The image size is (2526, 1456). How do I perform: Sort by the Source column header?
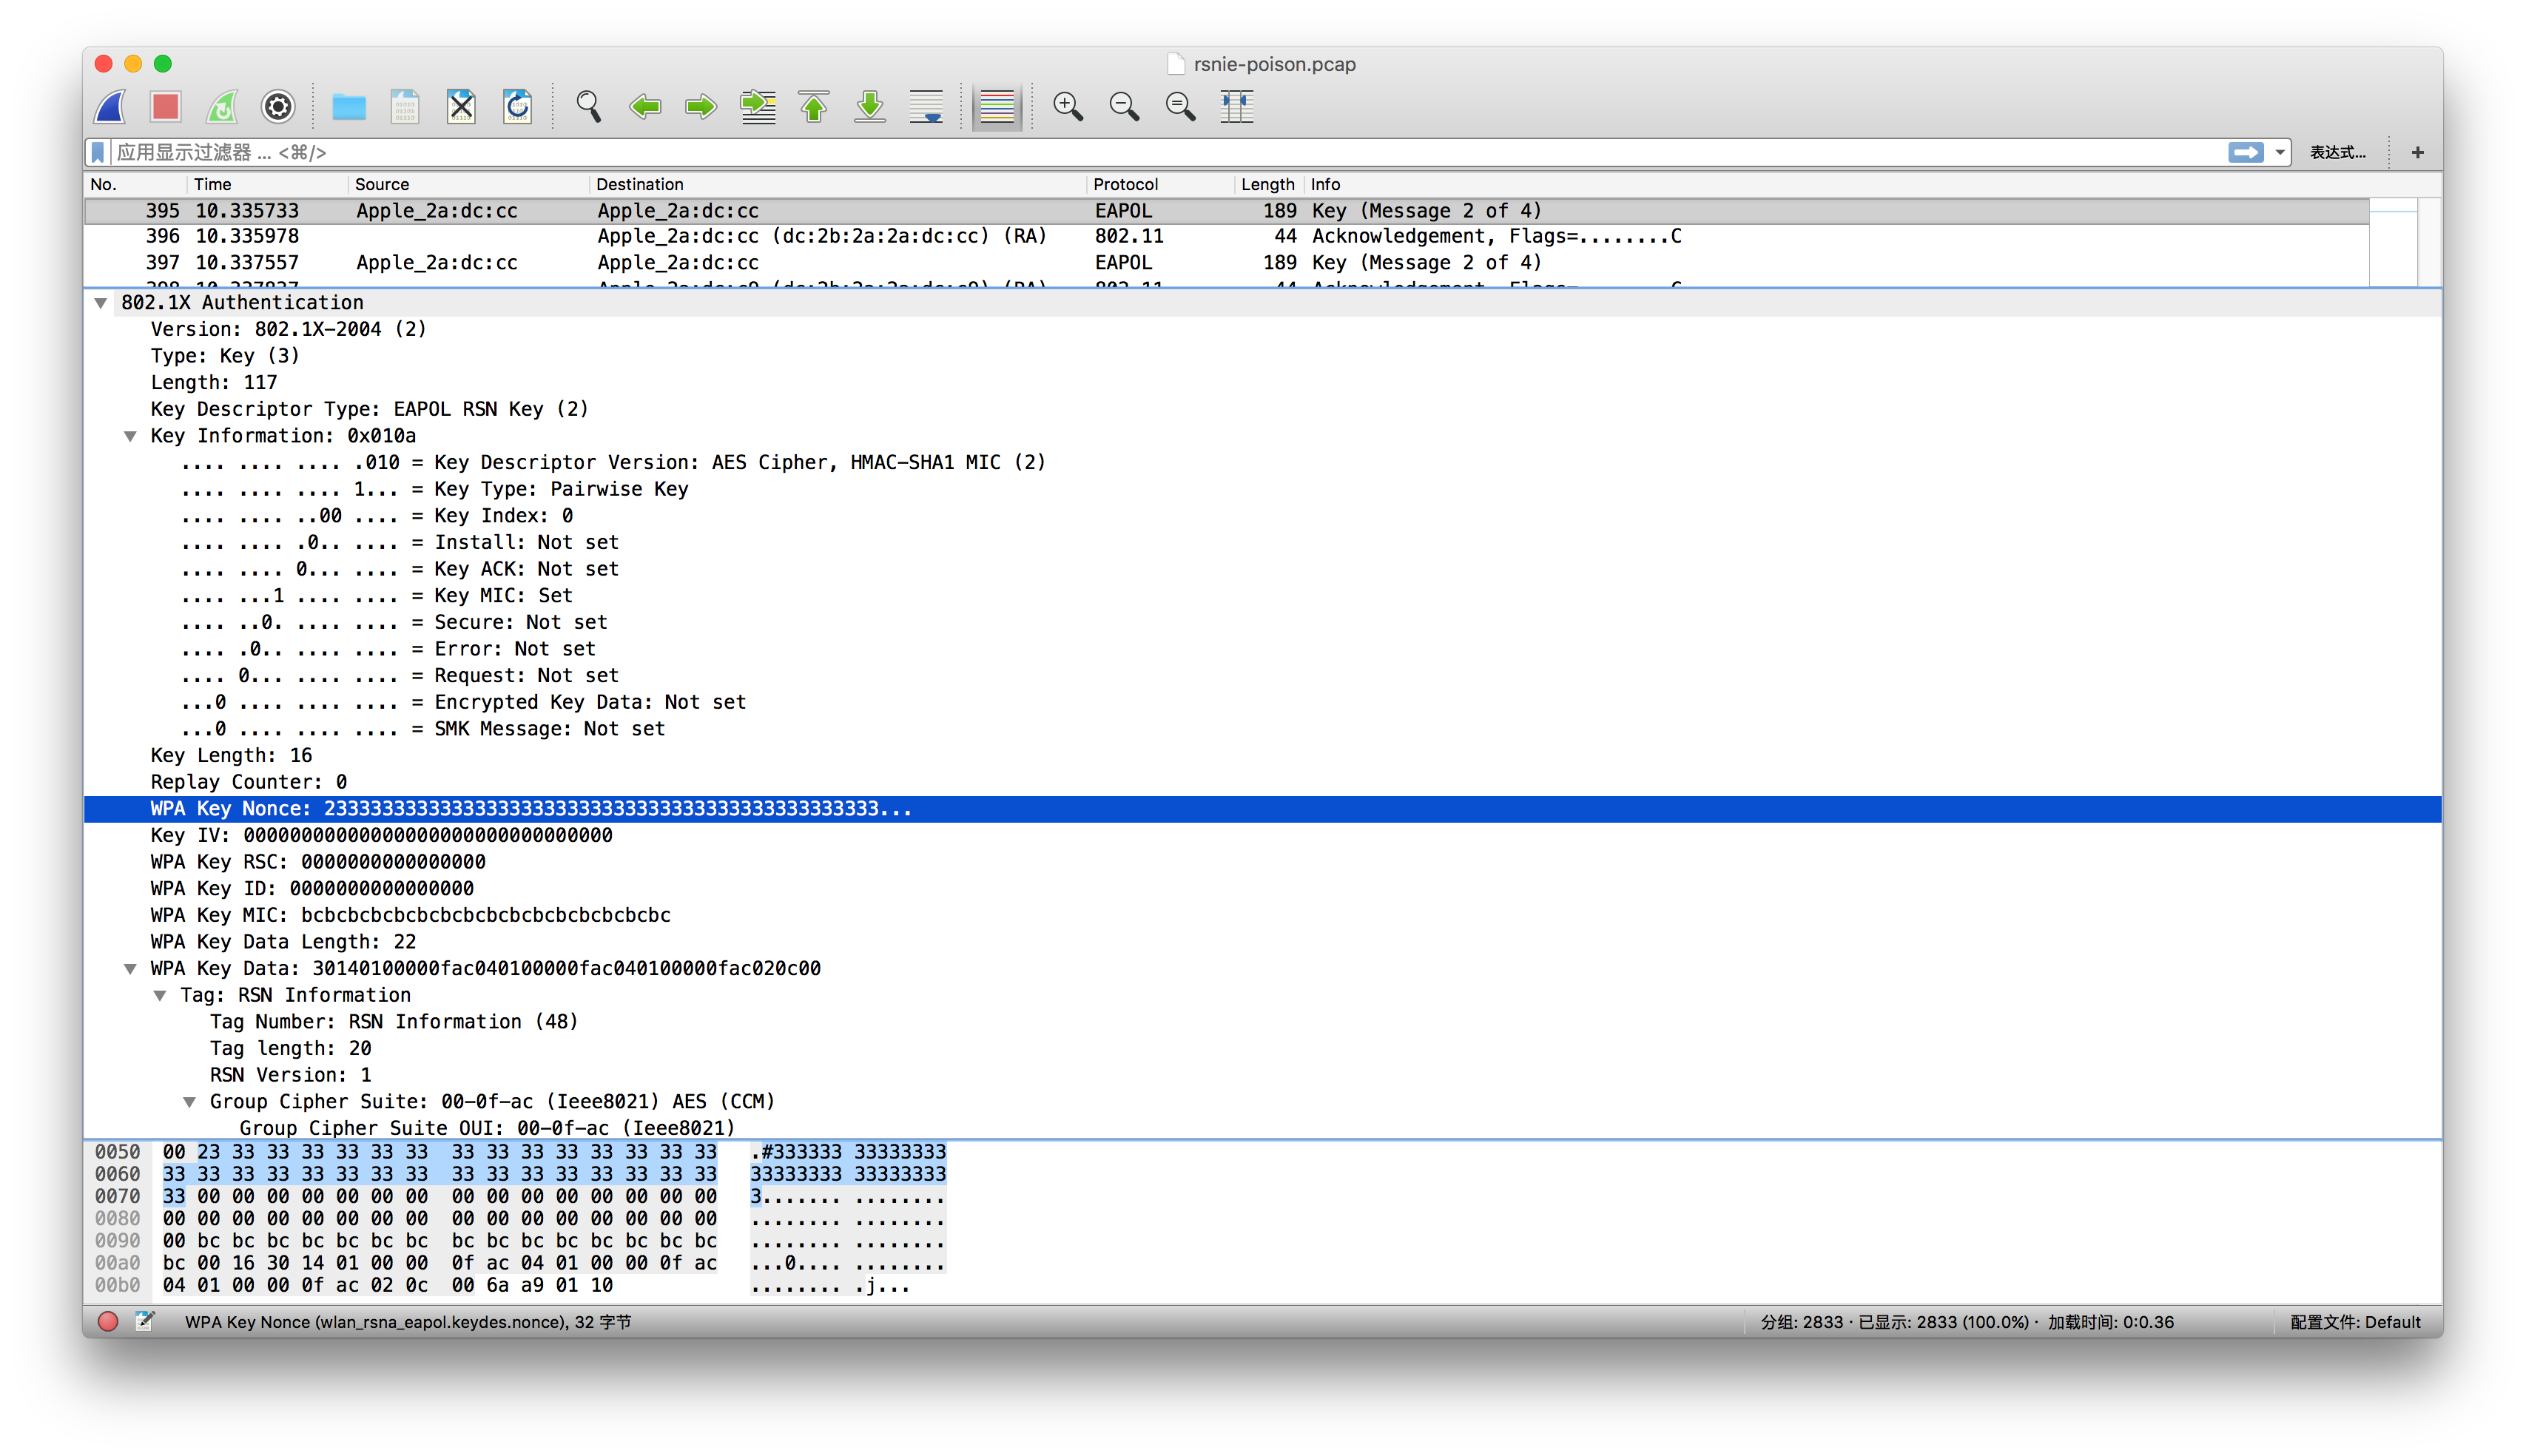tap(382, 184)
